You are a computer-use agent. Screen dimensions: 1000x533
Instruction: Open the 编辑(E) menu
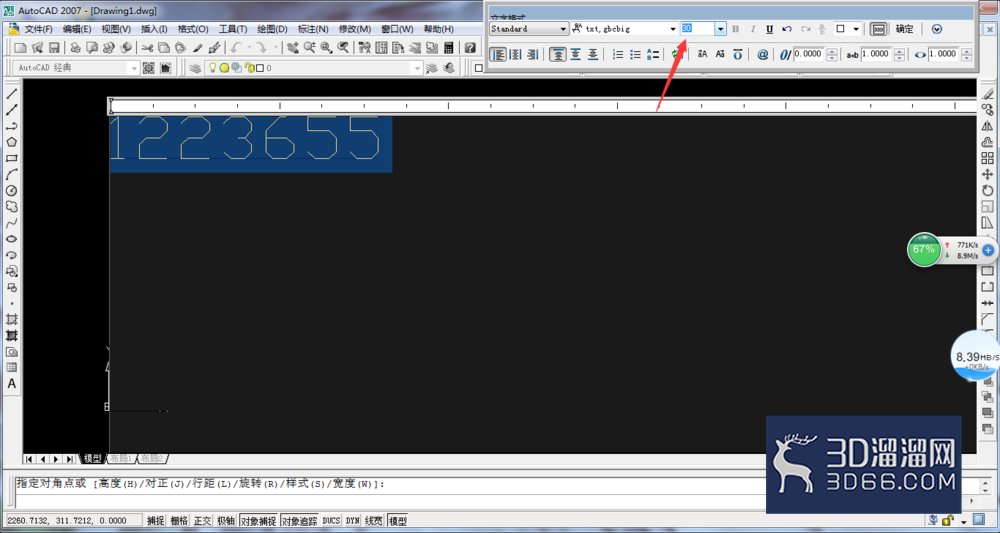77,29
